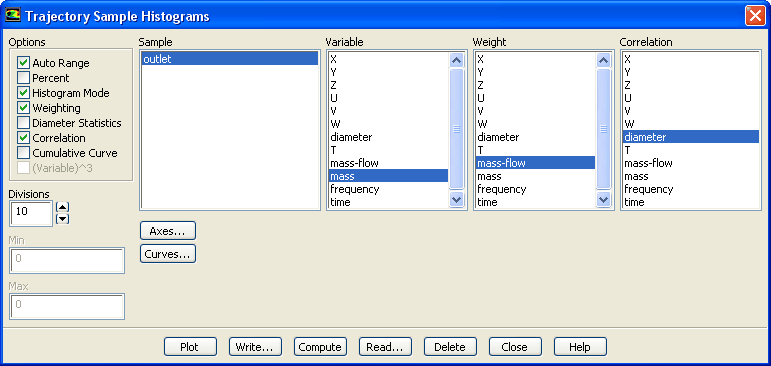Select mass in the Correlation list
The height and width of the screenshot is (366, 771).
tap(691, 176)
